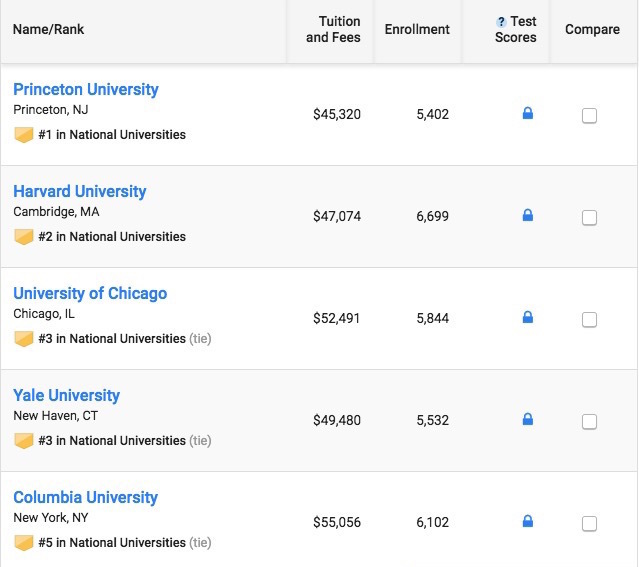Image resolution: width=639 pixels, height=567 pixels.
Task: Go to the University of Chicago page
Action: click(x=90, y=294)
